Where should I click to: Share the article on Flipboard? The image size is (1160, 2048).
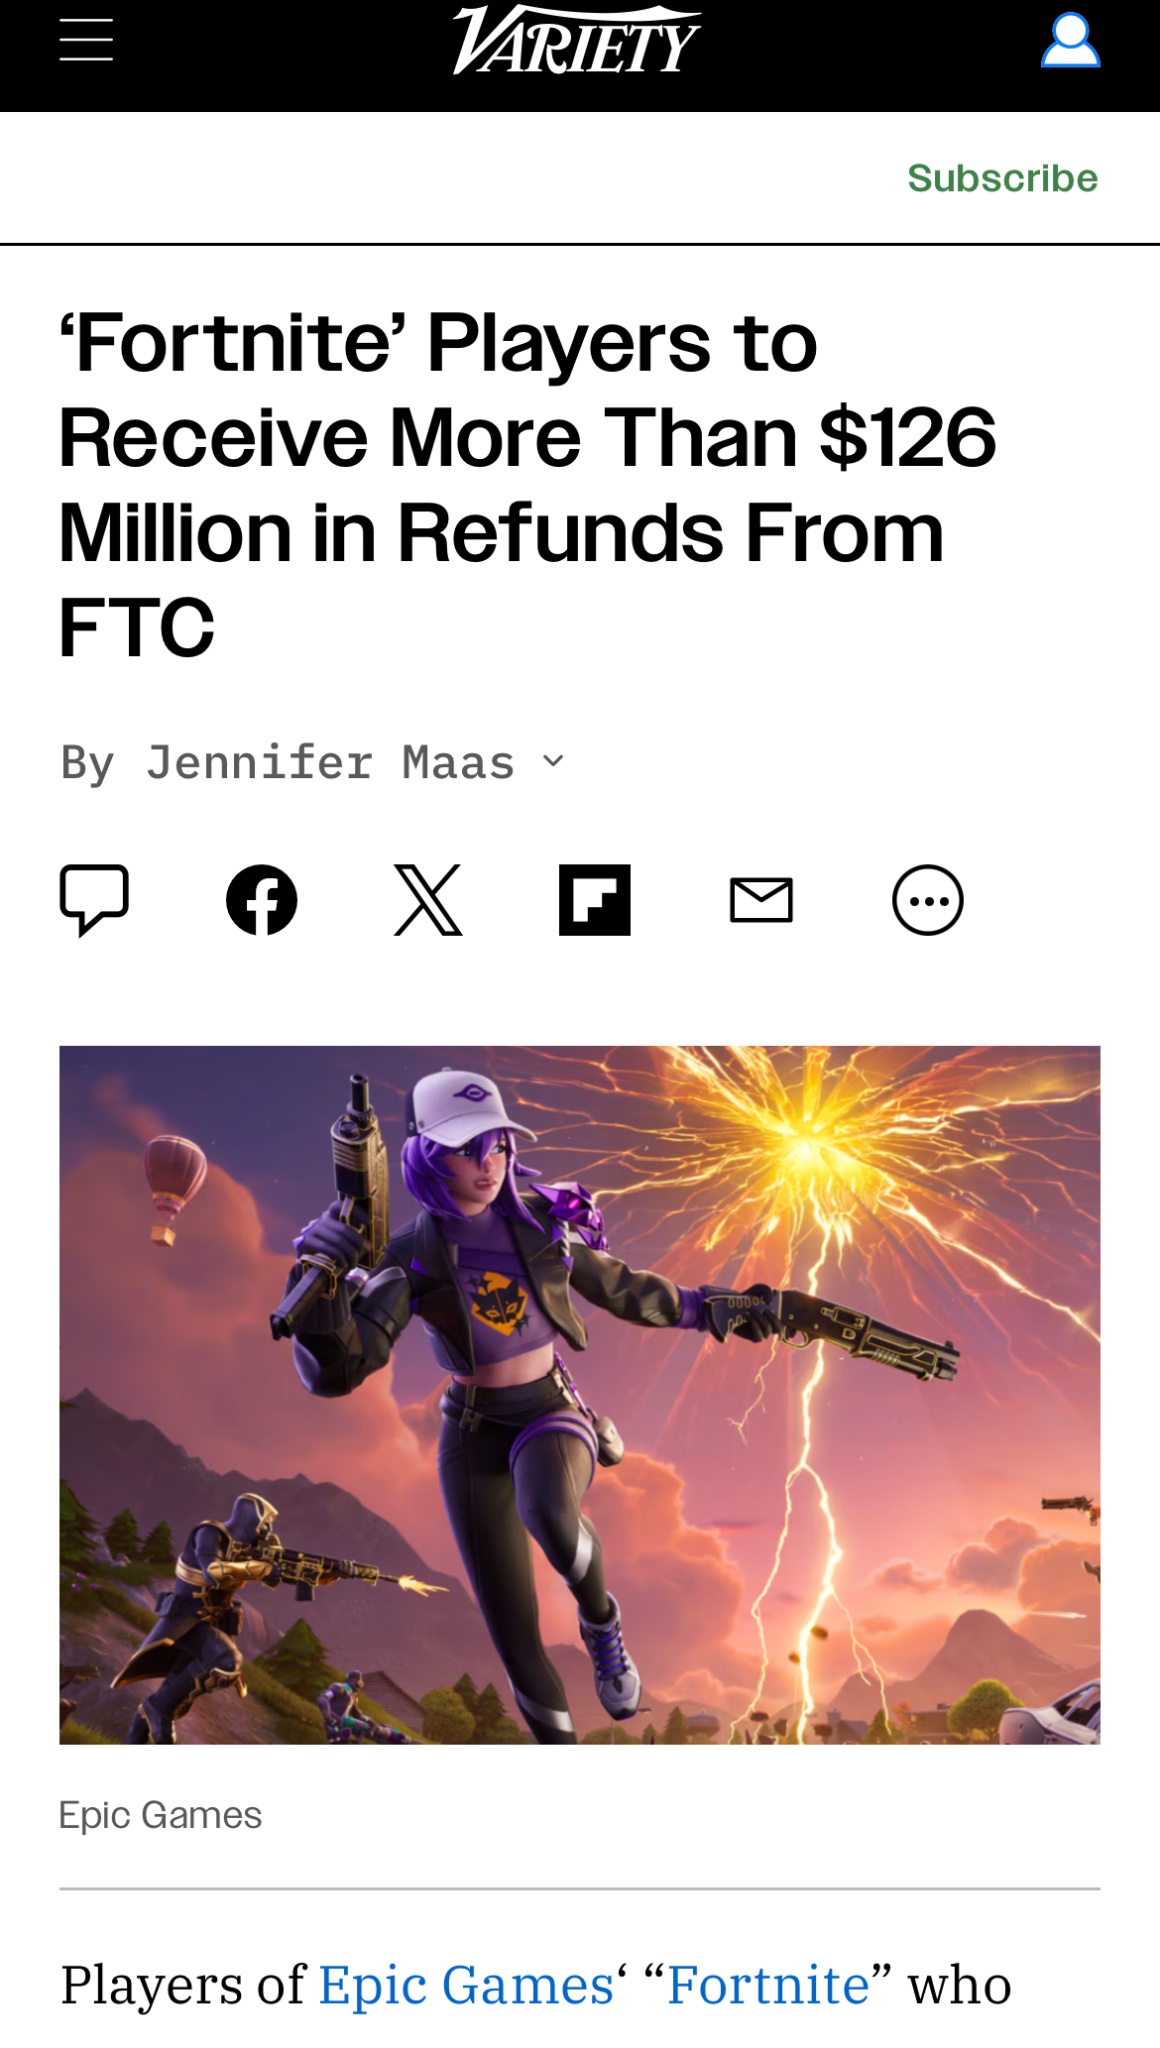coord(595,900)
